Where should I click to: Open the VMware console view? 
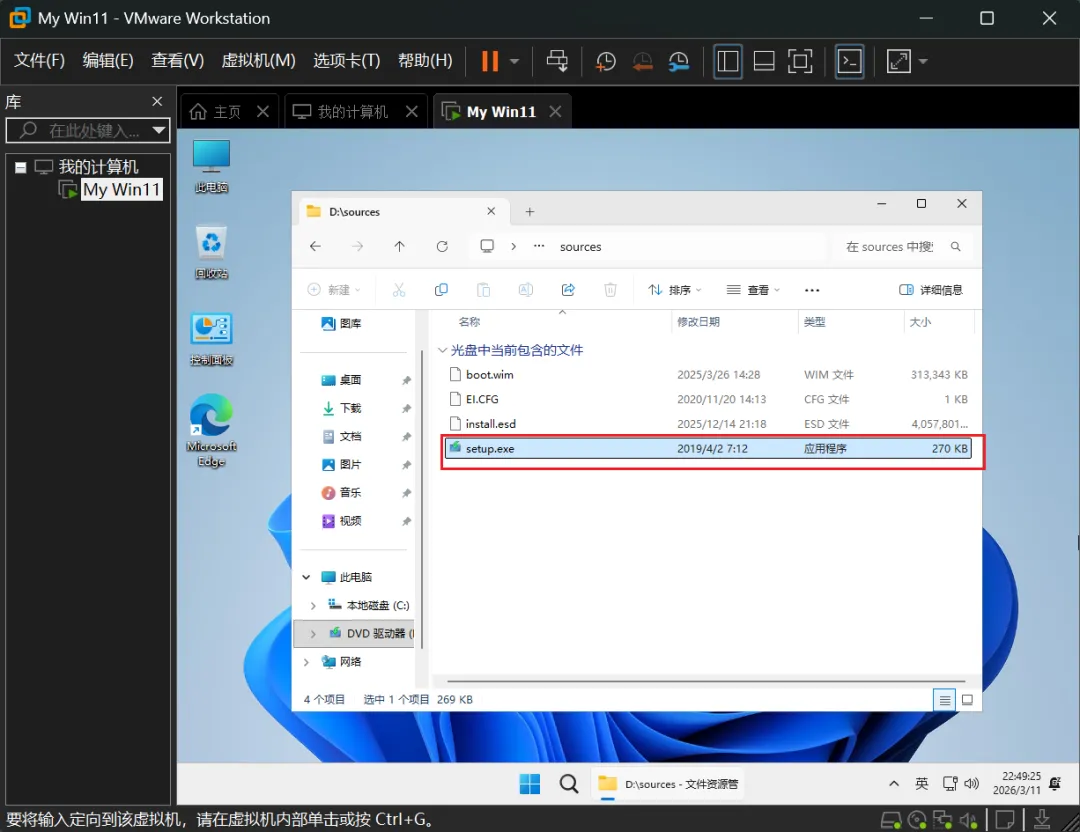tap(849, 61)
